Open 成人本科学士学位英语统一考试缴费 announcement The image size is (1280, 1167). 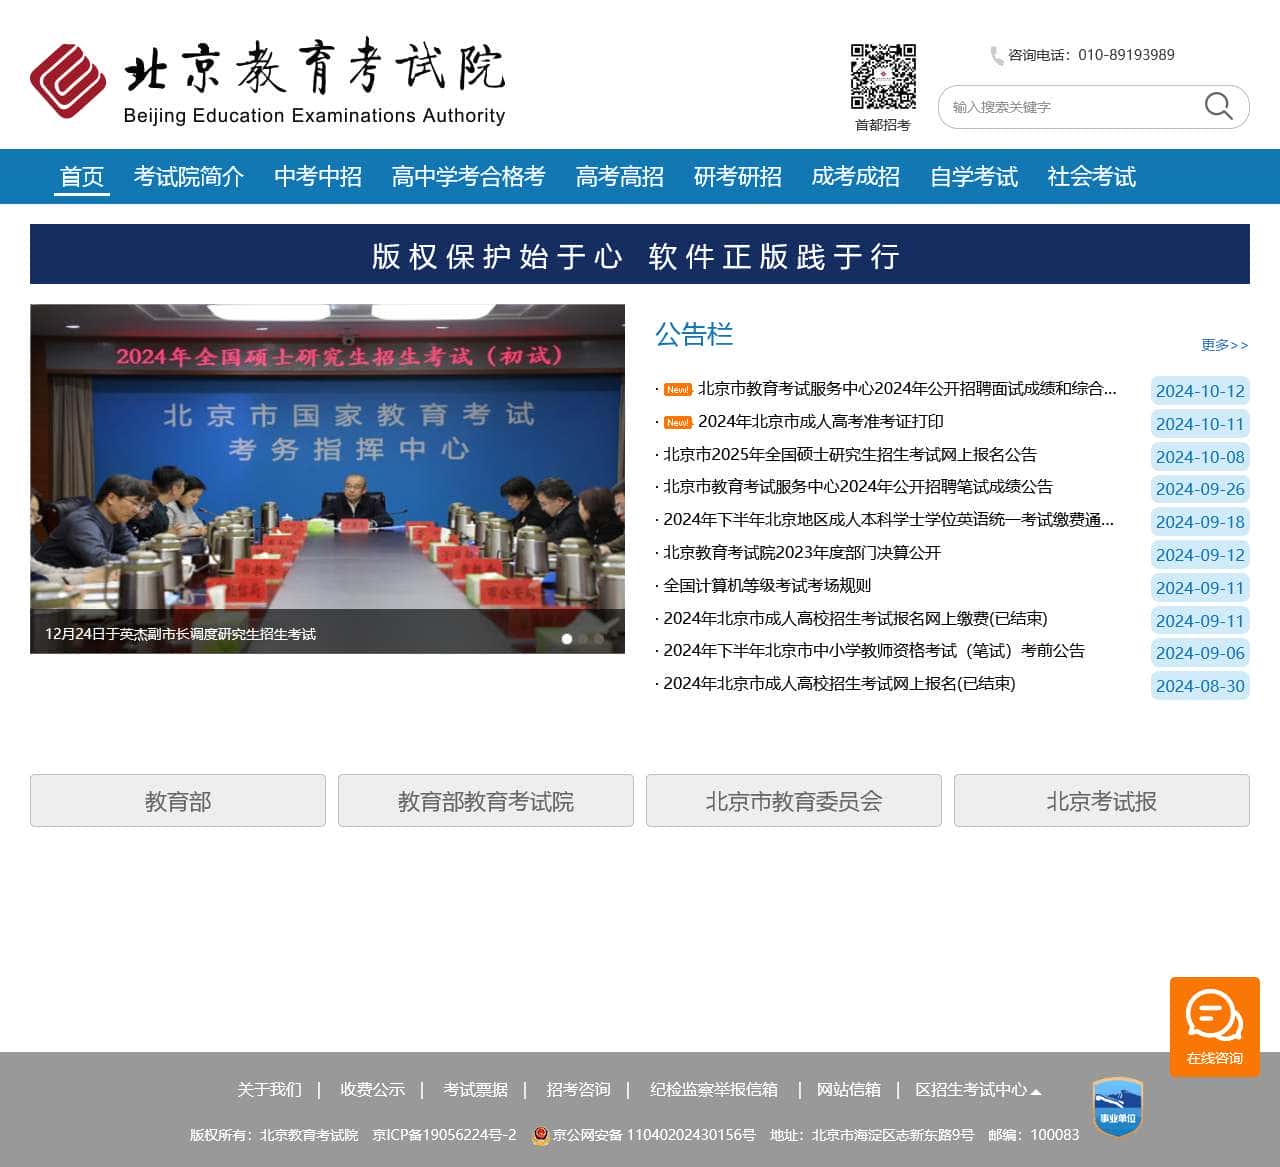point(888,520)
